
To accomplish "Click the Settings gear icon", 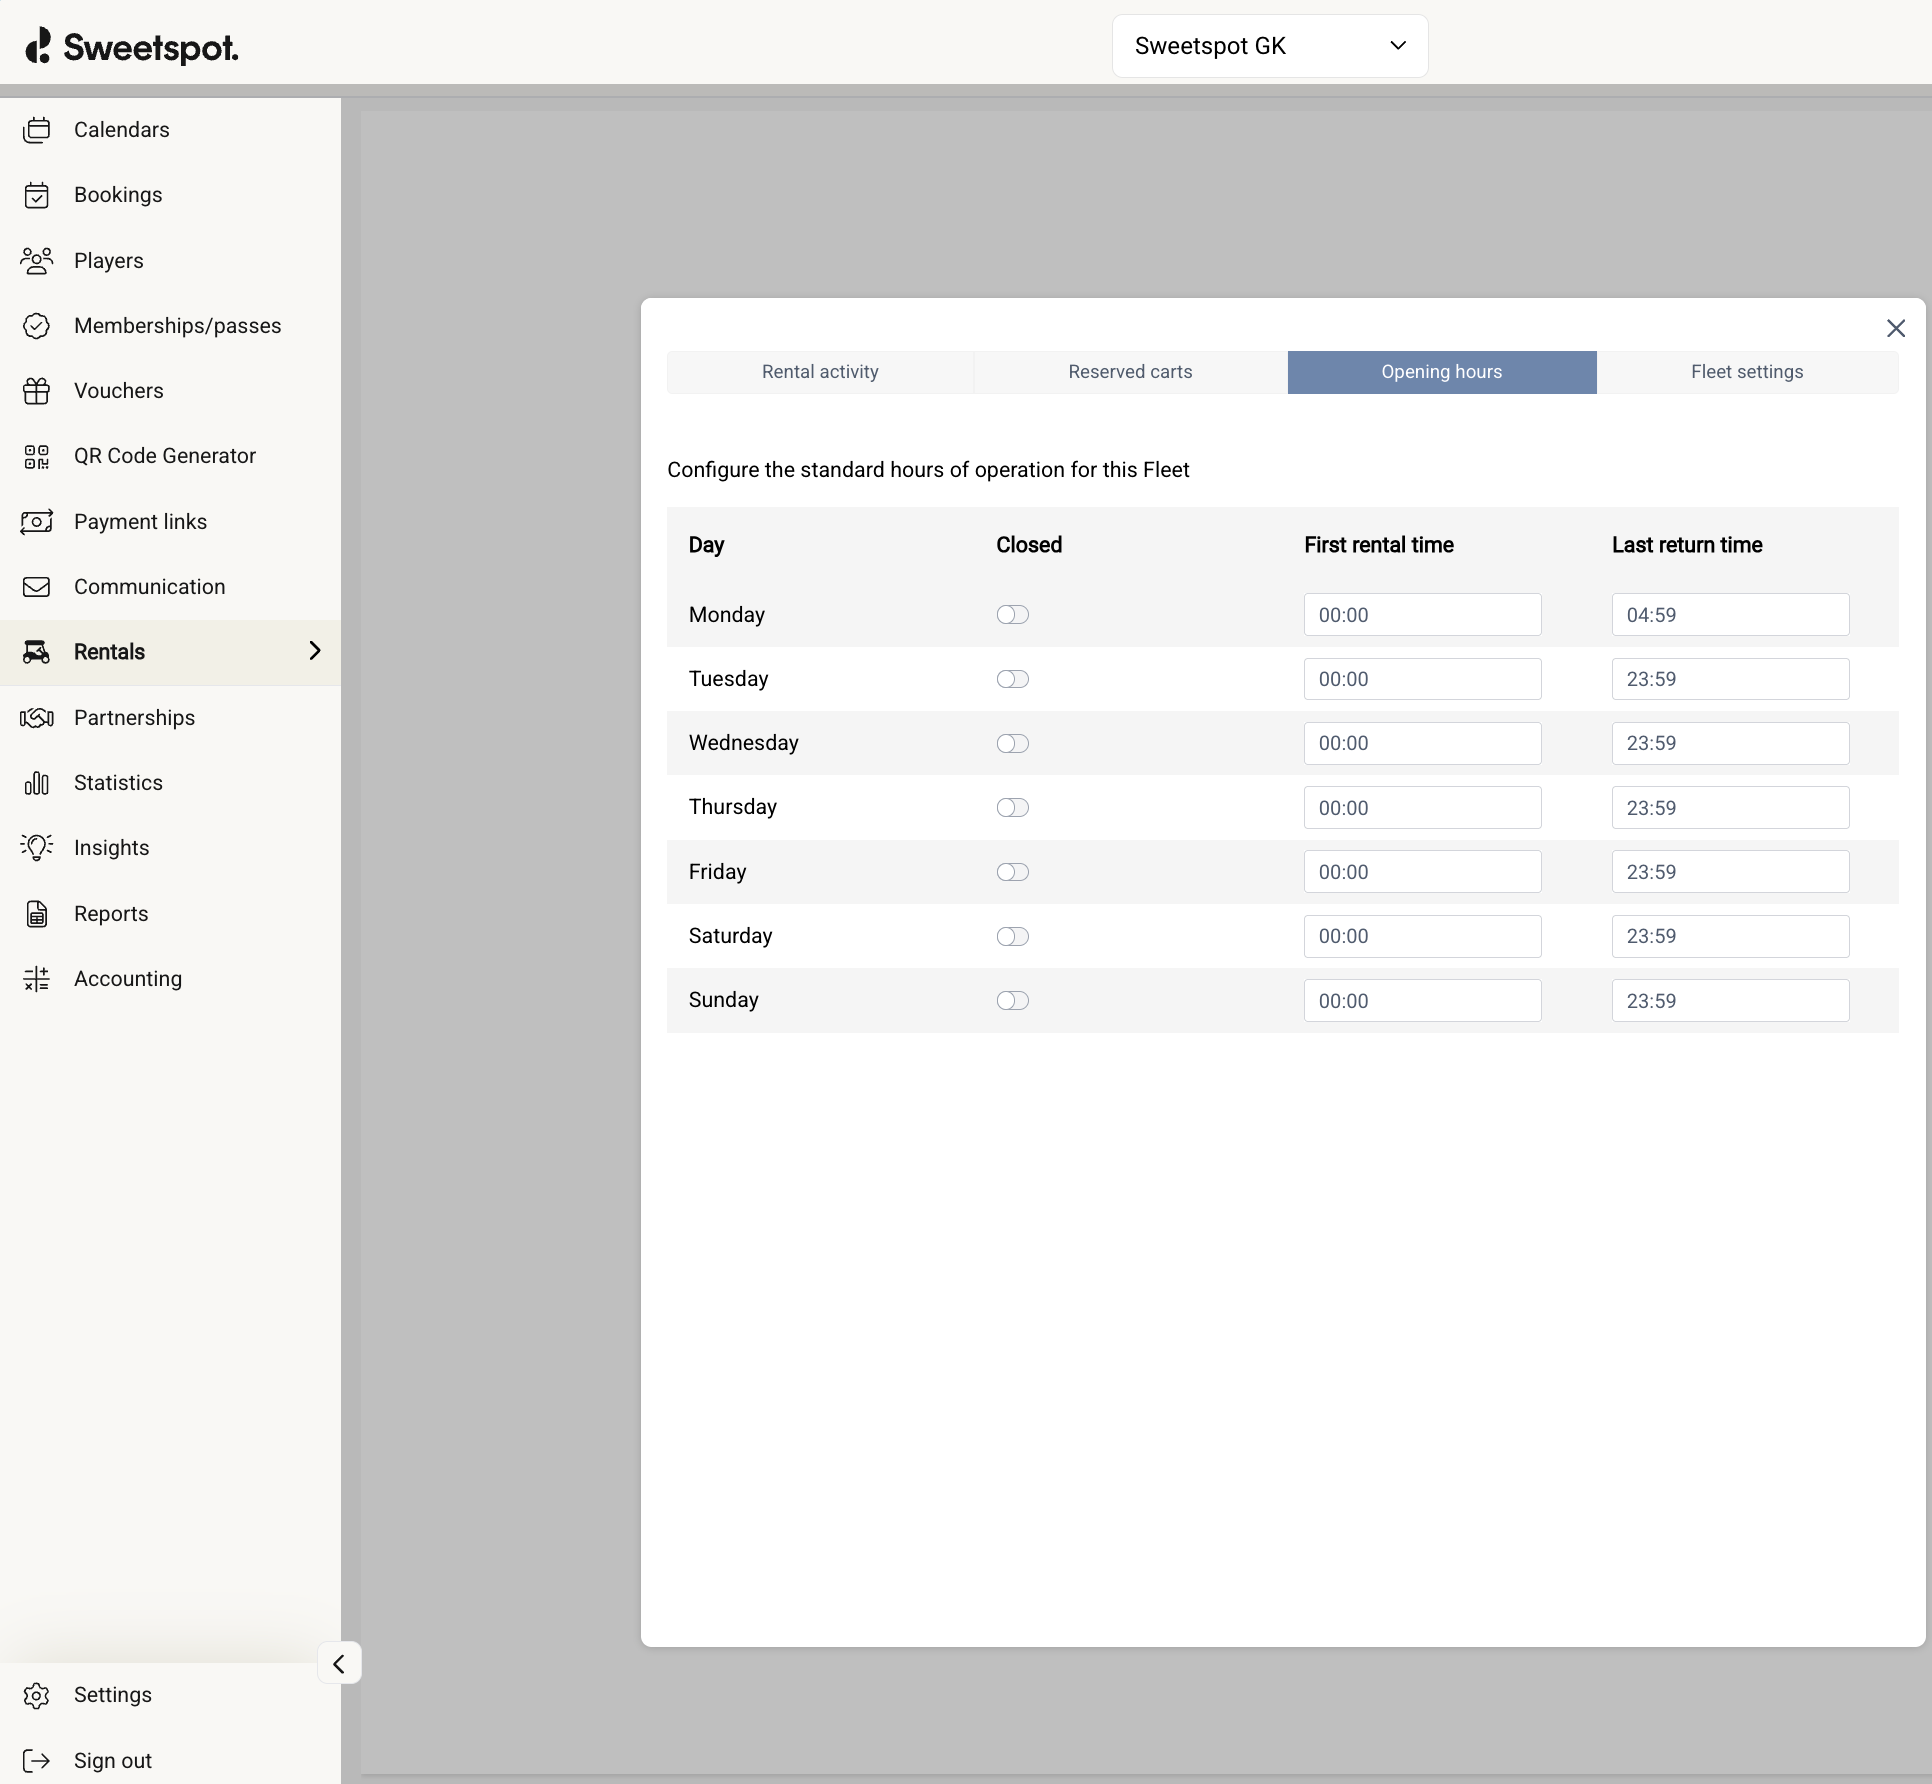I will [x=37, y=1695].
